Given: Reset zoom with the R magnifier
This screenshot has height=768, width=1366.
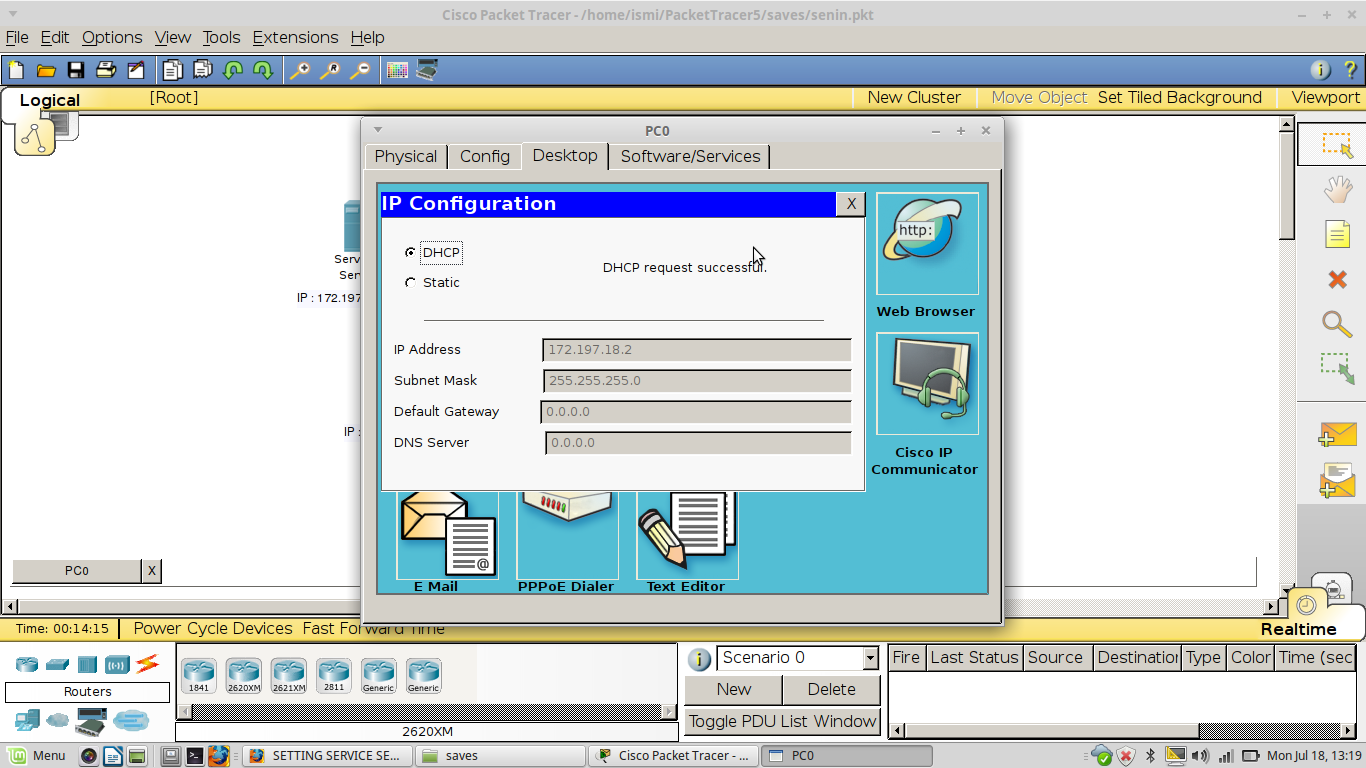Looking at the screenshot, I should 329,70.
